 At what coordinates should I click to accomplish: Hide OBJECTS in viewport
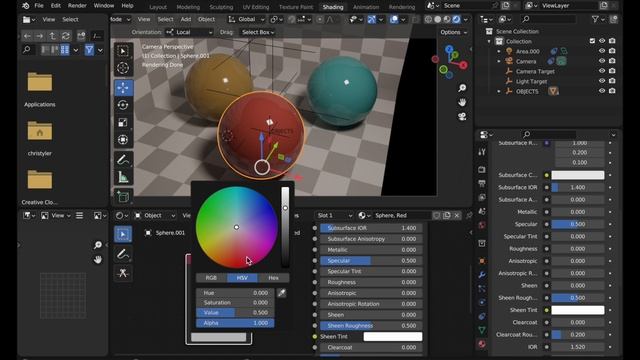pos(602,91)
